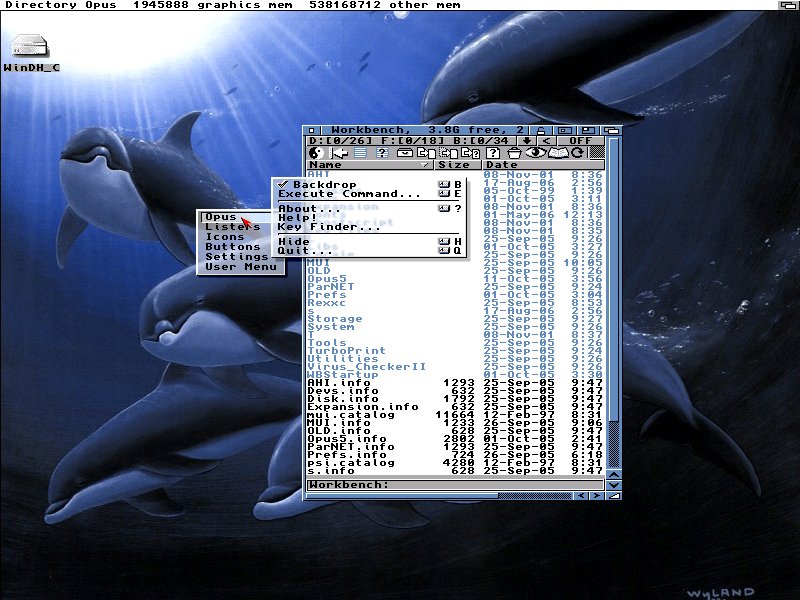Open the Buttons menu
Viewport: 800px width, 600px height.
233,246
